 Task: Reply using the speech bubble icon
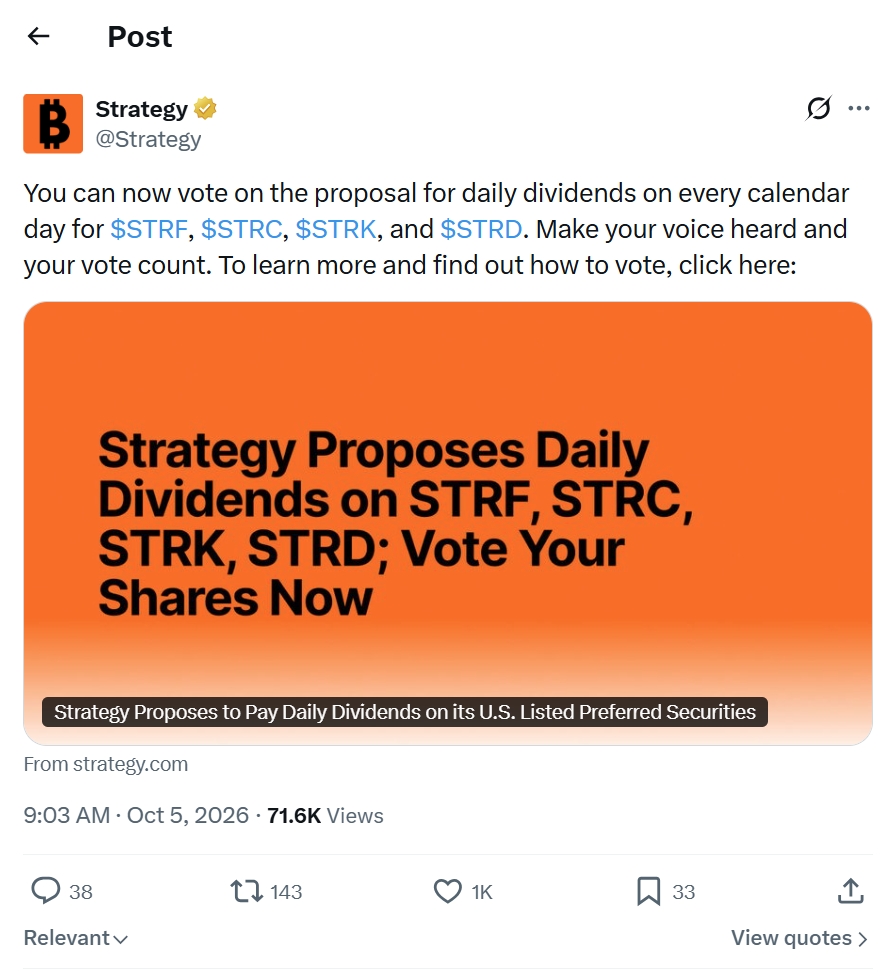(x=46, y=891)
